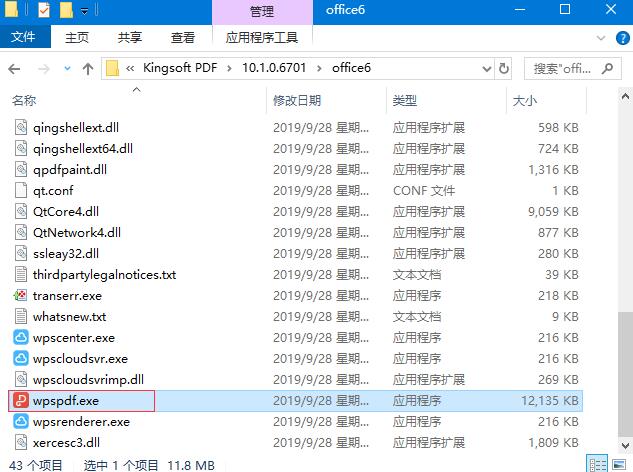Click the folder icon in the address bar
633x472 pixels.
[x=112, y=68]
